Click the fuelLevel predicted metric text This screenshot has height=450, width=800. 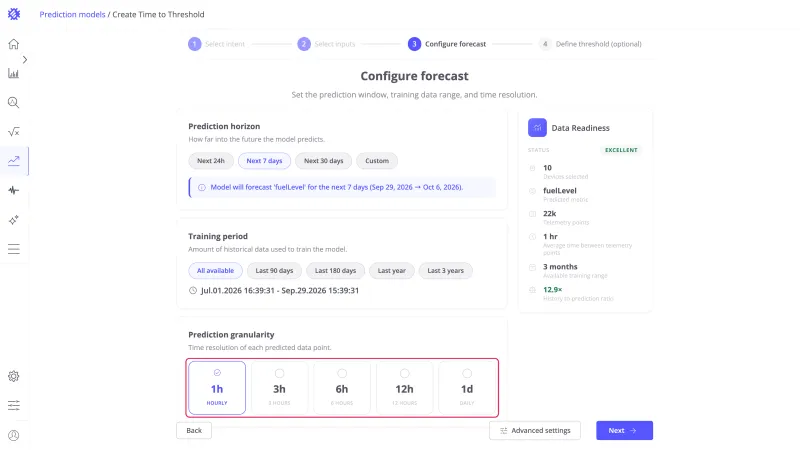coord(560,191)
